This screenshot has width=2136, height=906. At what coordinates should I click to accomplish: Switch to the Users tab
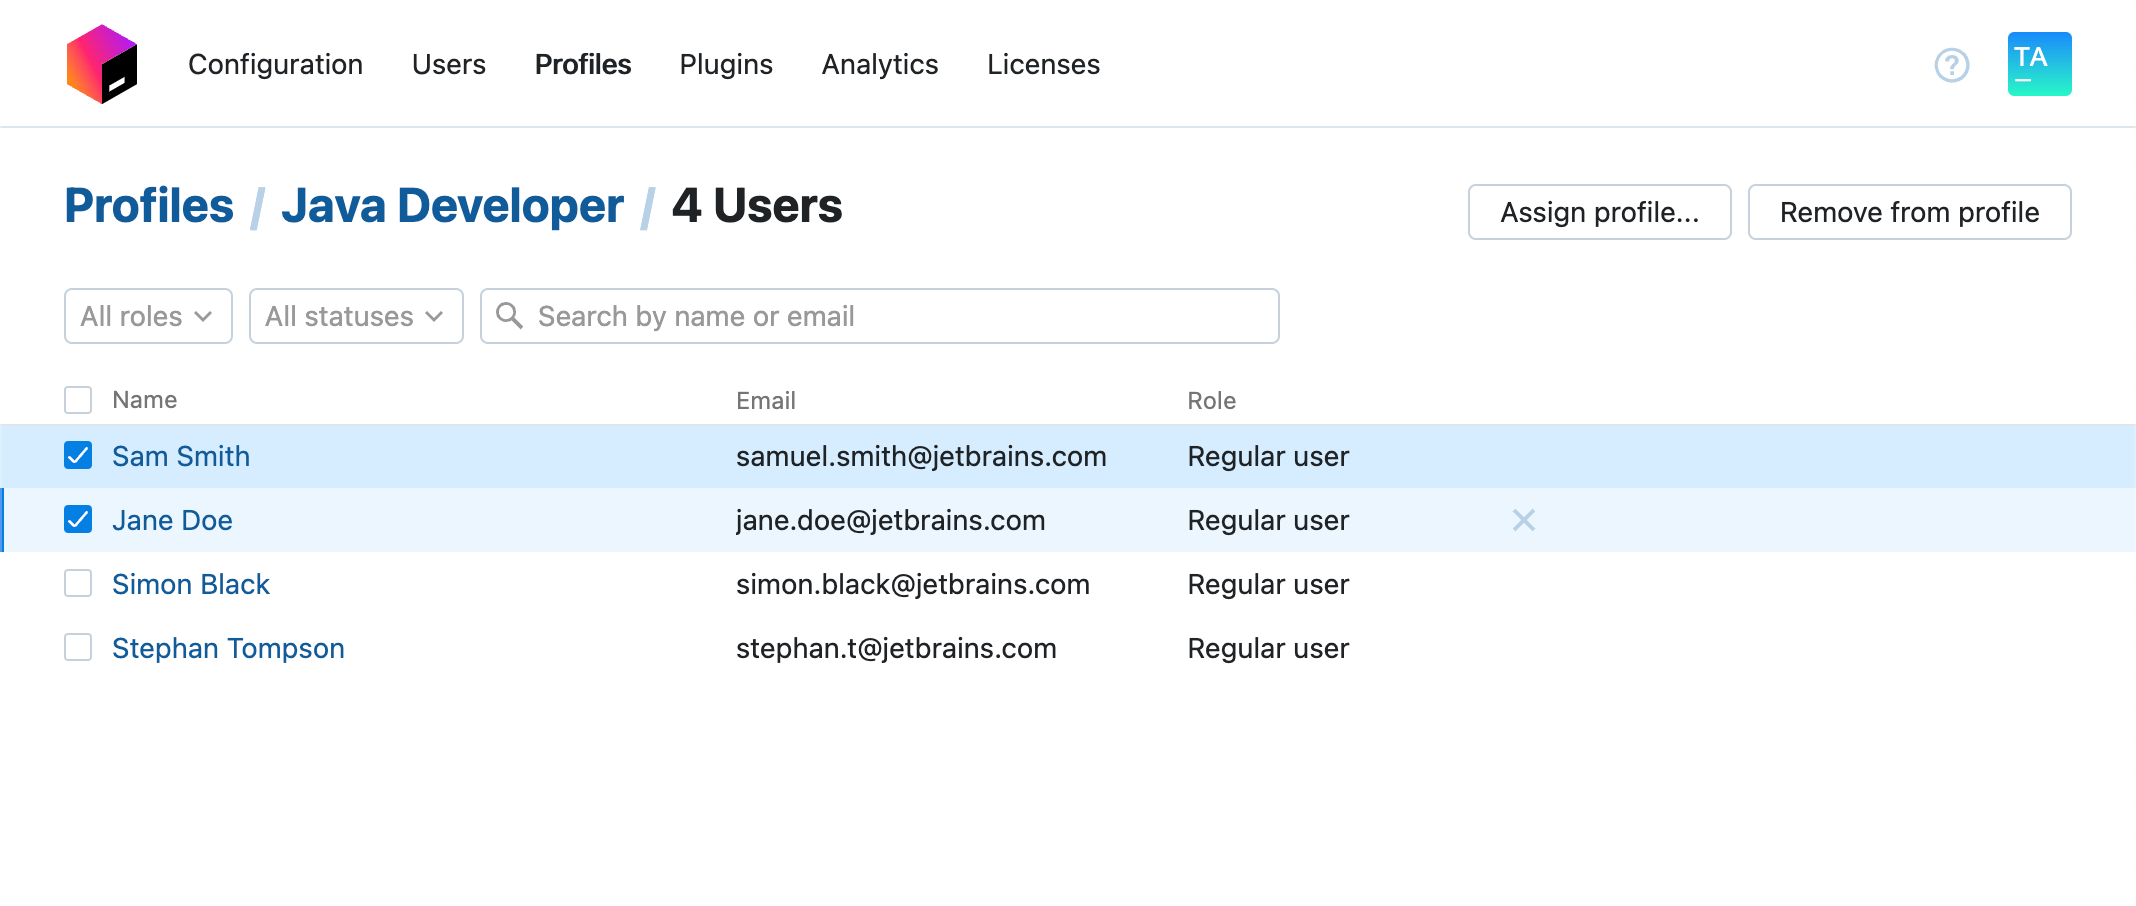click(448, 64)
